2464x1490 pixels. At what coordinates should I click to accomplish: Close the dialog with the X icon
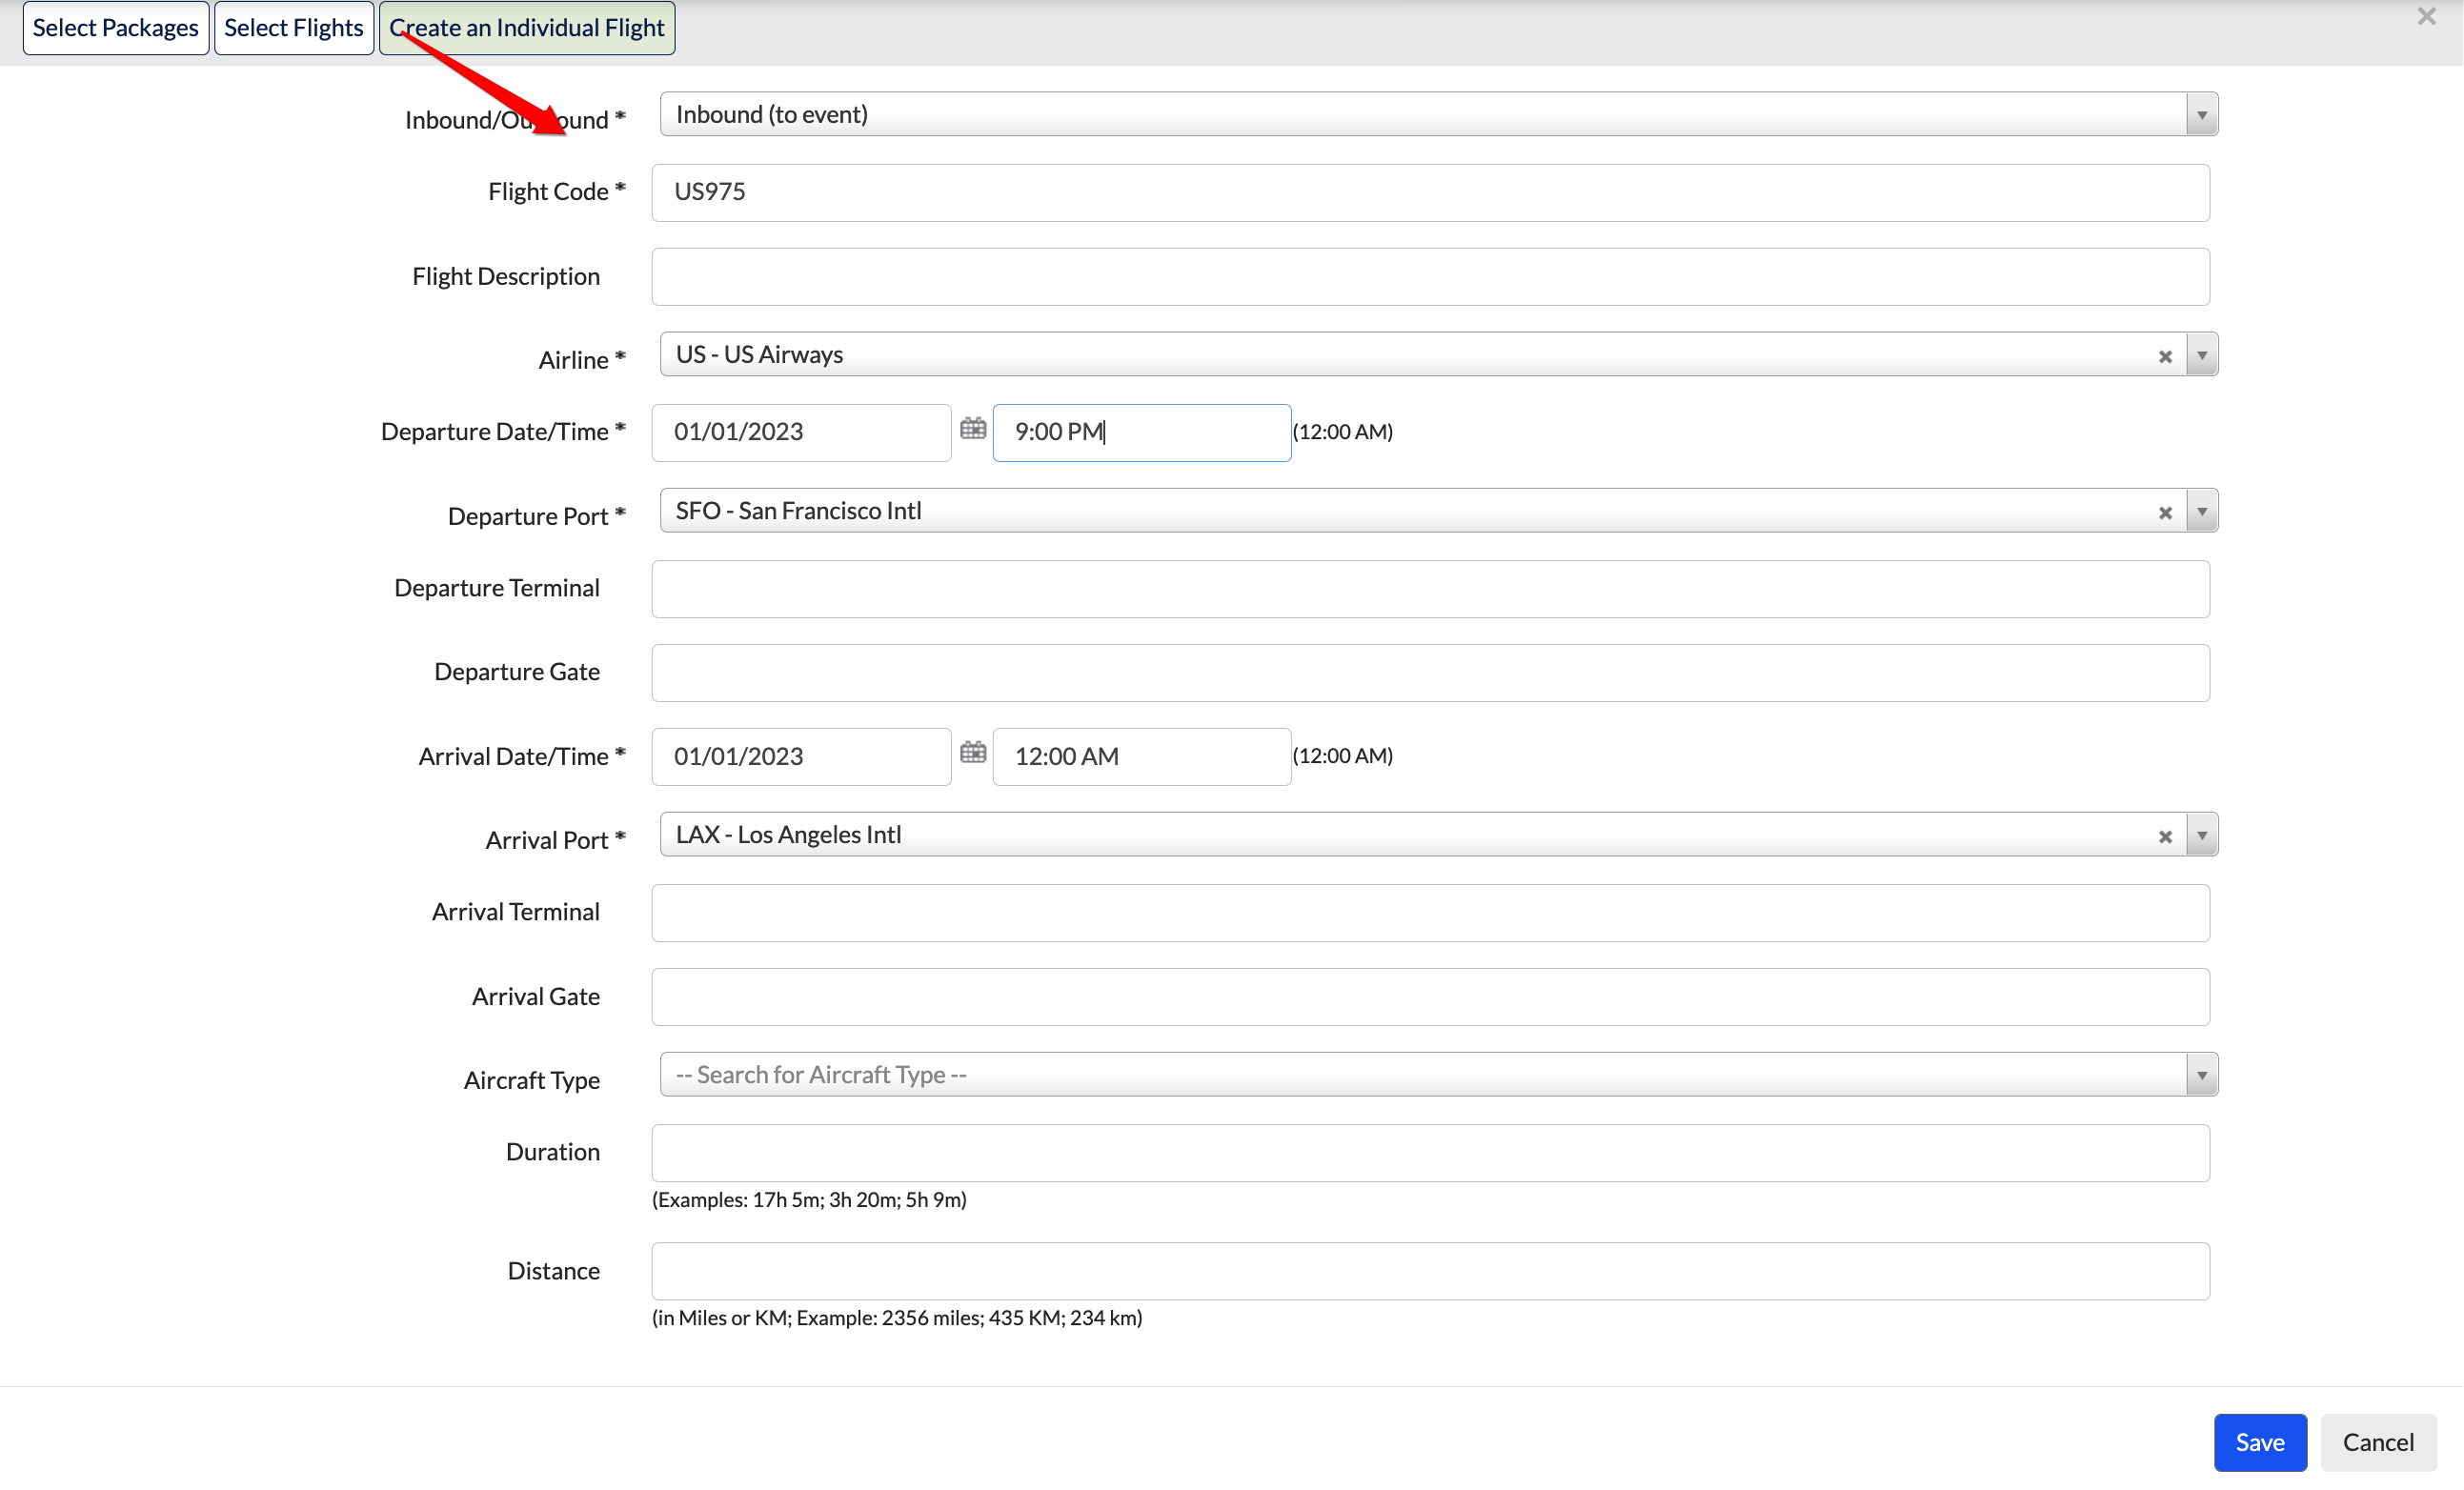tap(2426, 16)
